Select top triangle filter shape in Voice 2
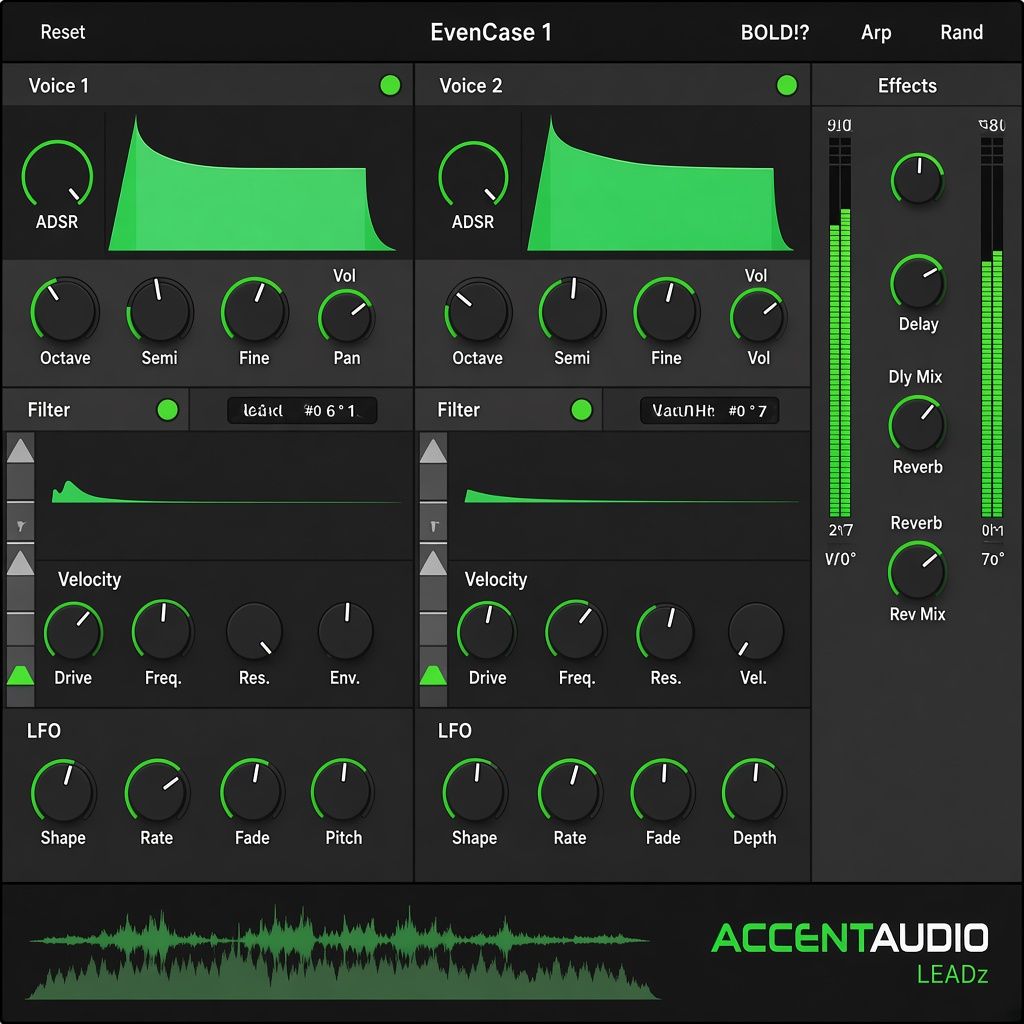This screenshot has width=1024, height=1024. pos(433,451)
